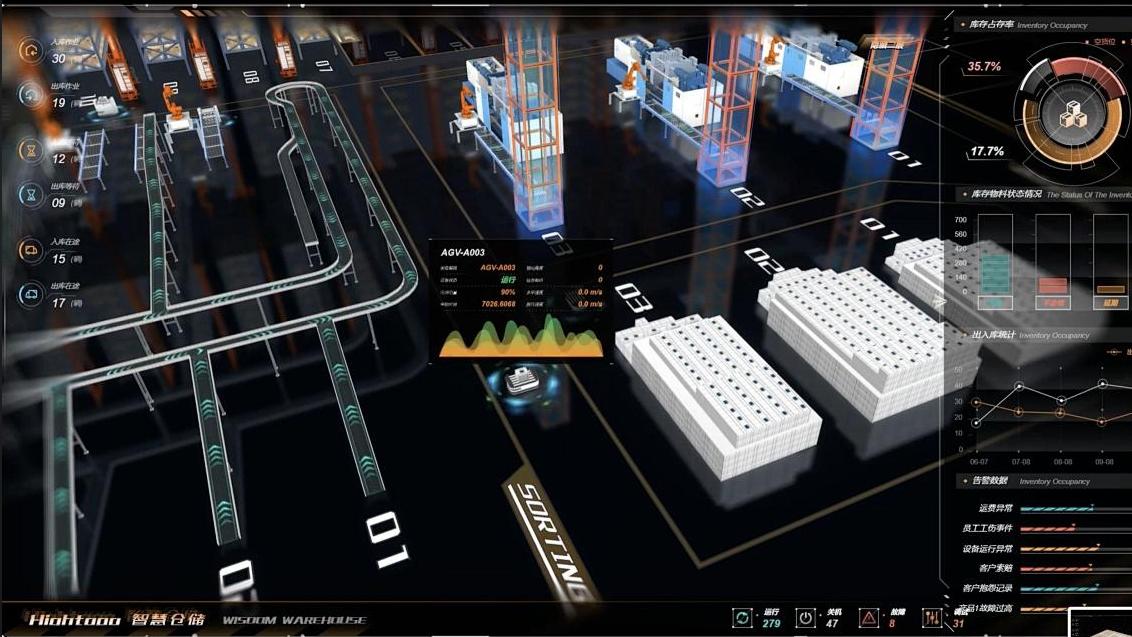The image size is (1132, 637).
Task: Click the red fault warning triangle icon
Action: pos(868,618)
